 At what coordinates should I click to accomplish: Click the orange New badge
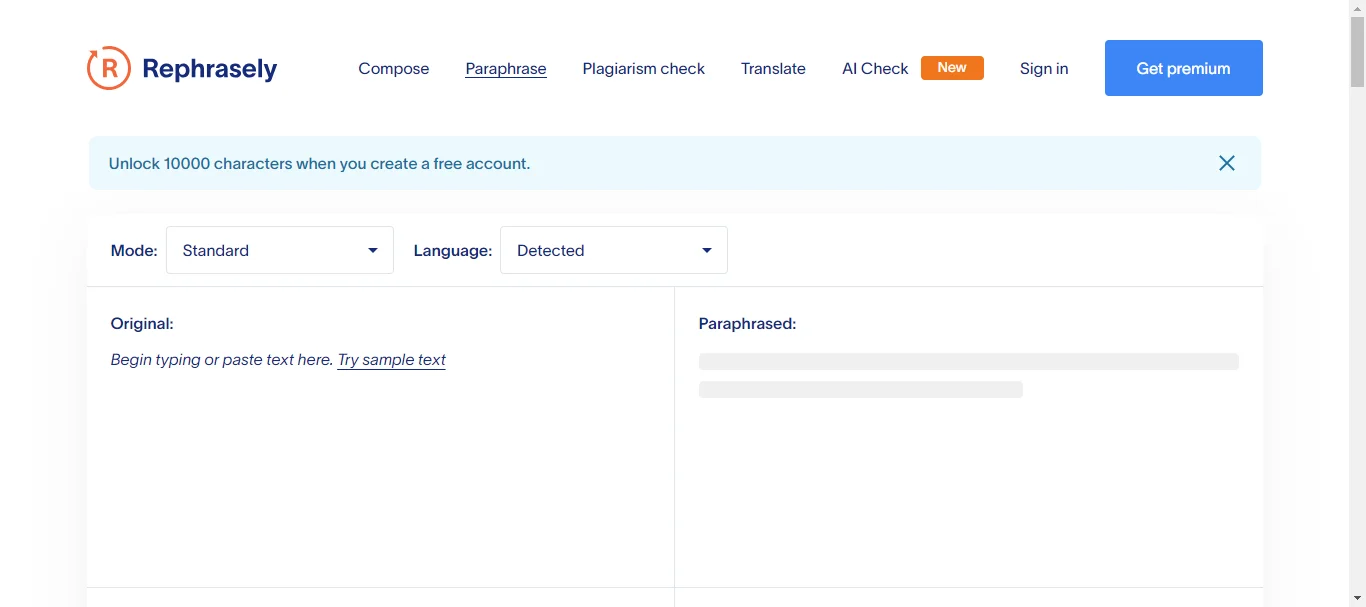[952, 68]
